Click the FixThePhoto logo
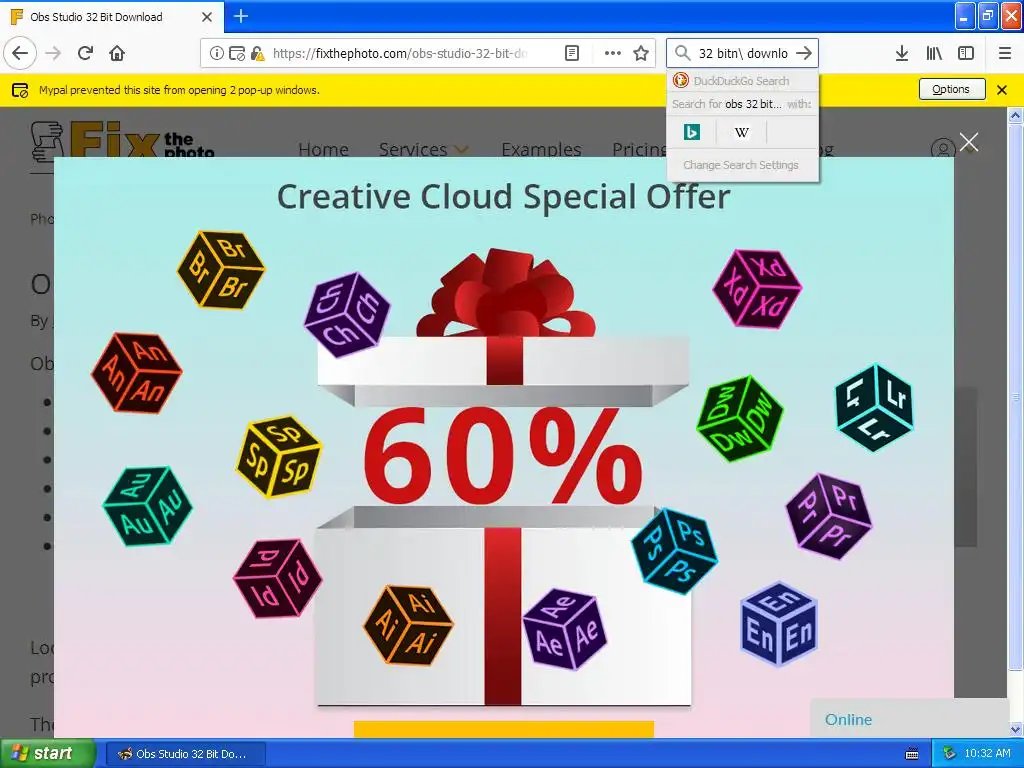1024x768 pixels. click(x=123, y=140)
